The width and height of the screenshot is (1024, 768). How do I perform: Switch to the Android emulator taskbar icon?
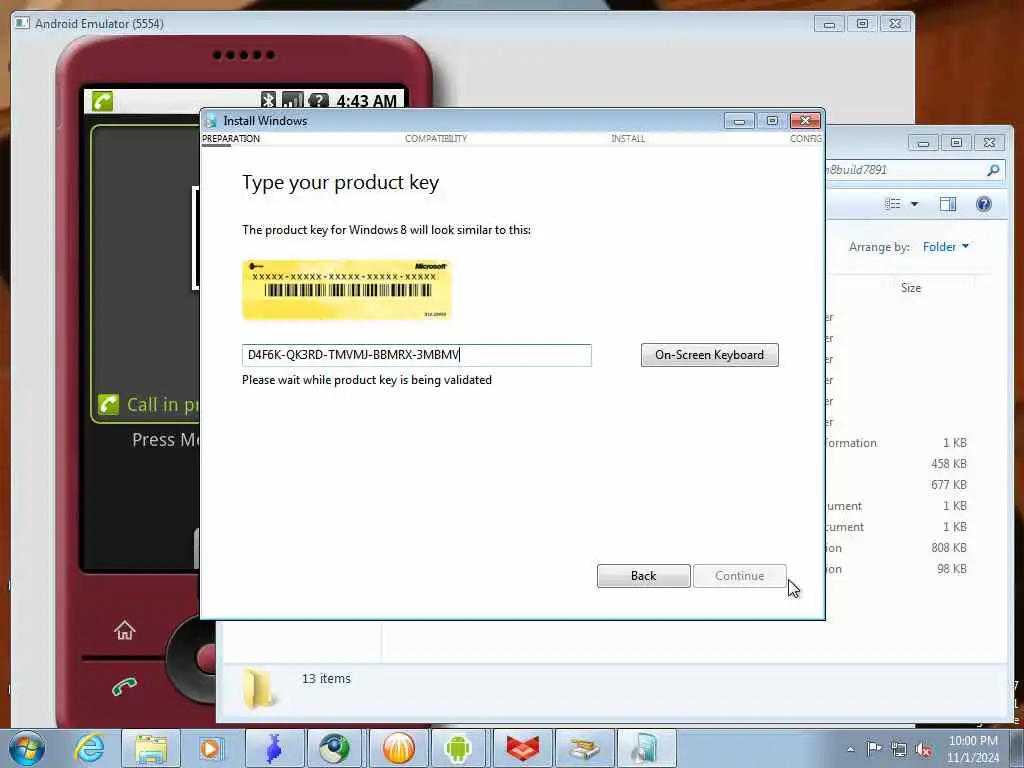(x=458, y=748)
